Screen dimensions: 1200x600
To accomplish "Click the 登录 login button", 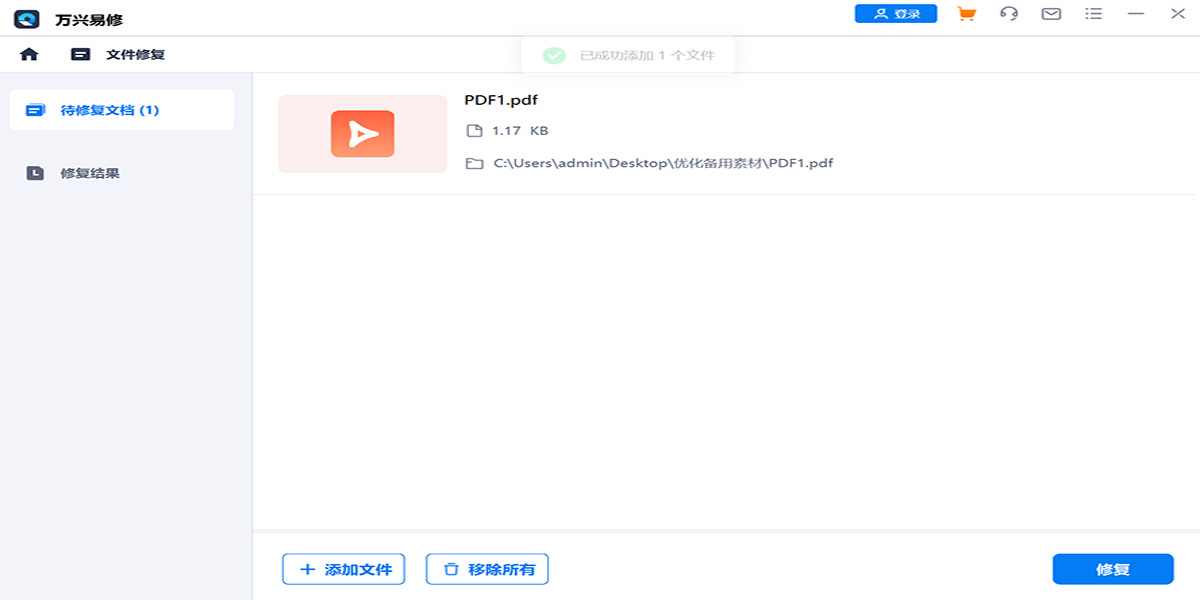I will click(896, 14).
